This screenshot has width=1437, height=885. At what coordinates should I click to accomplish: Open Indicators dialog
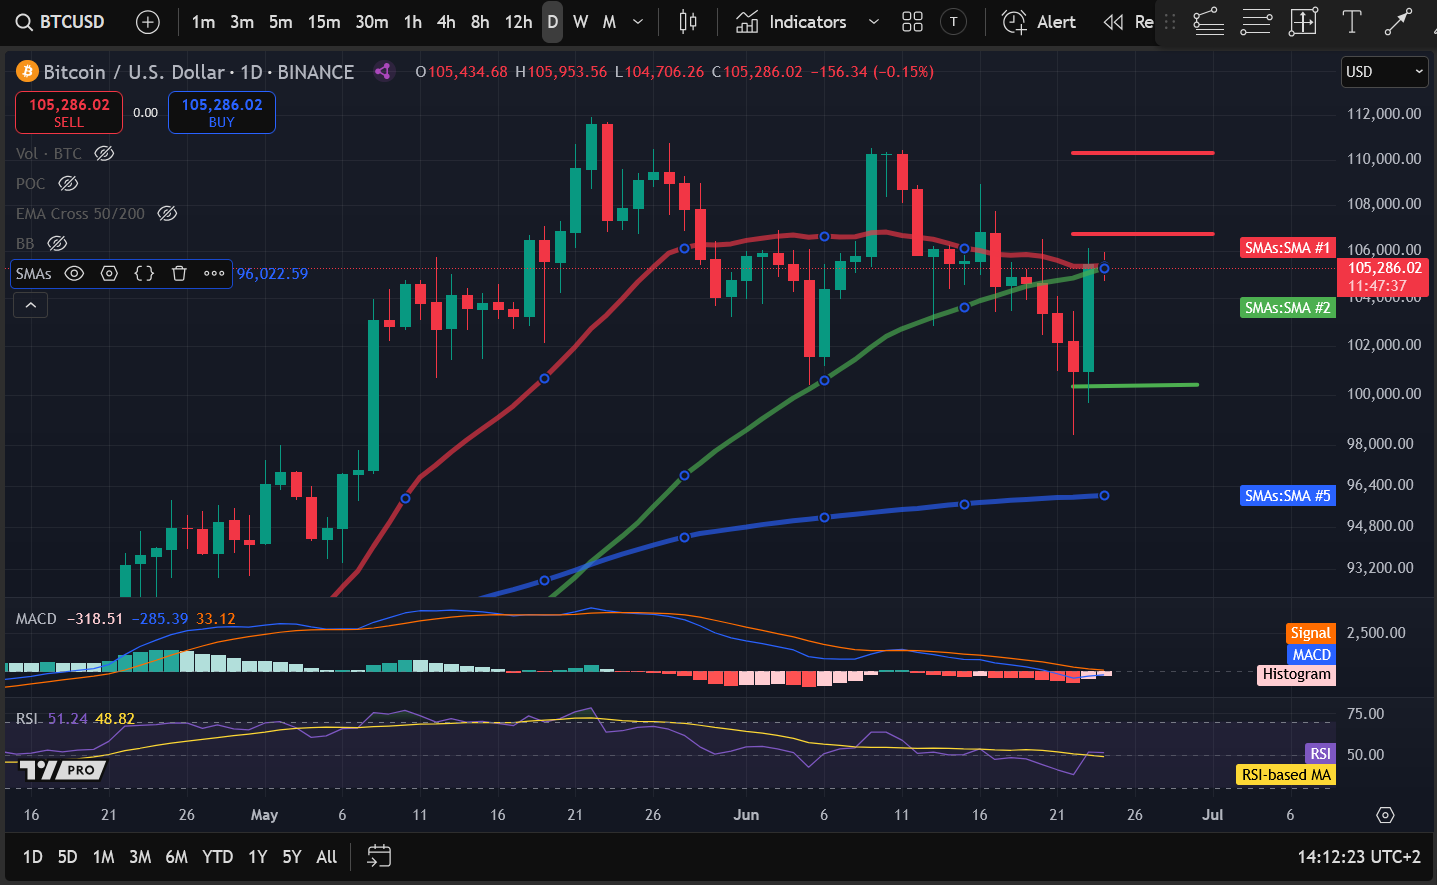point(792,22)
